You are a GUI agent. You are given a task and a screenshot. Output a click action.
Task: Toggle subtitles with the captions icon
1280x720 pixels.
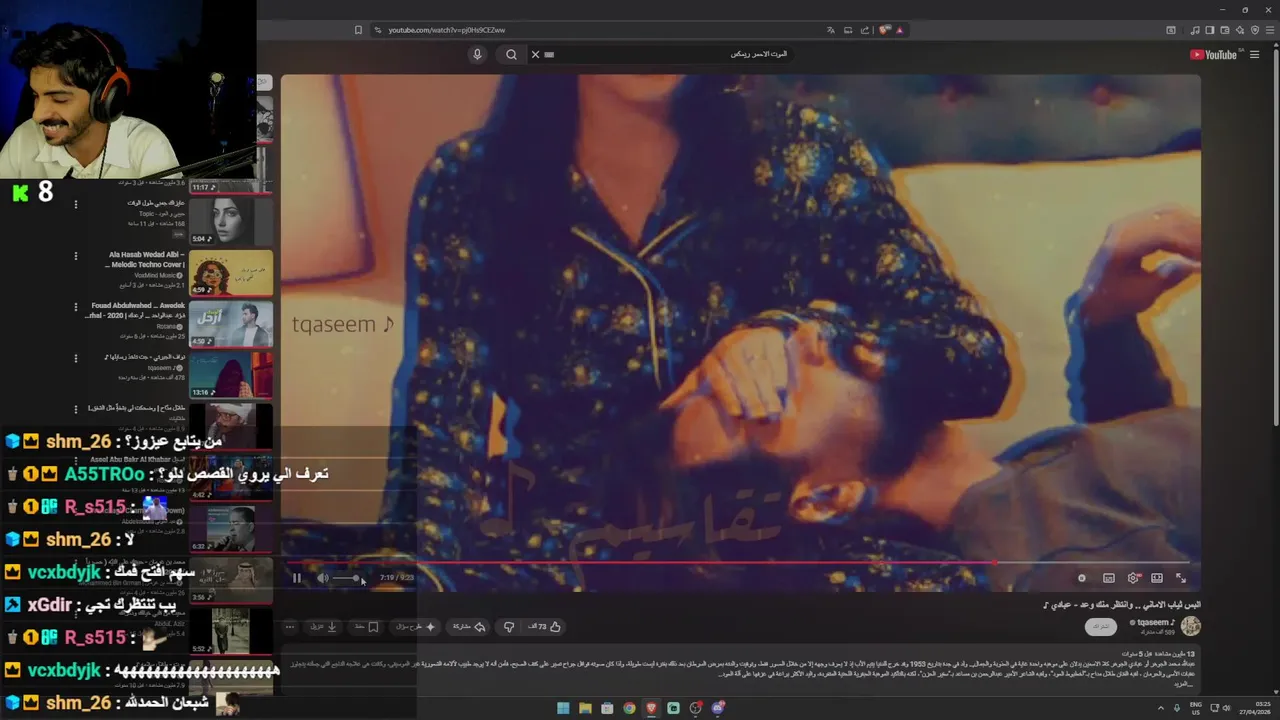[1109, 578]
